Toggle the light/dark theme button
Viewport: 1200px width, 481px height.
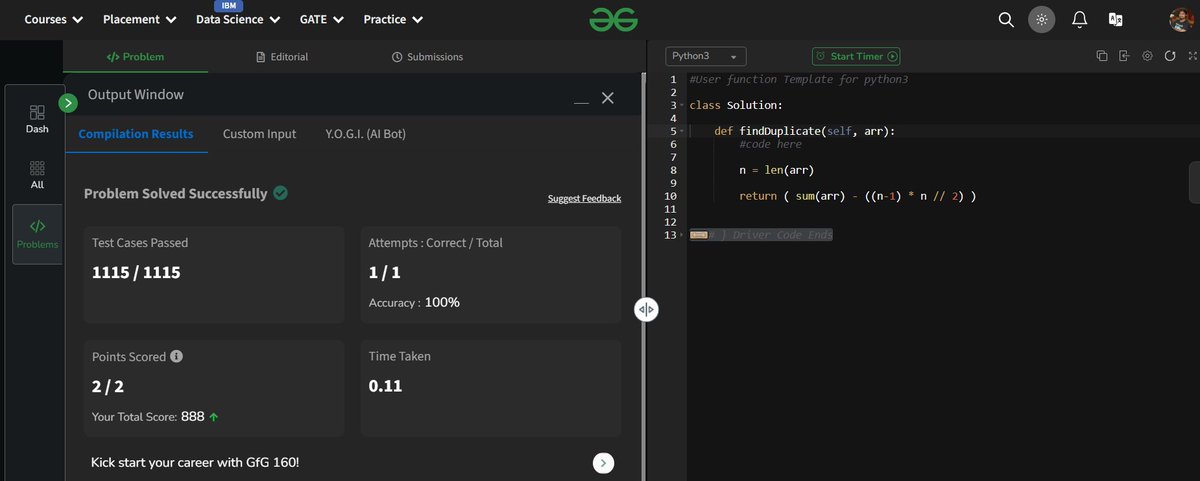click(x=1042, y=19)
